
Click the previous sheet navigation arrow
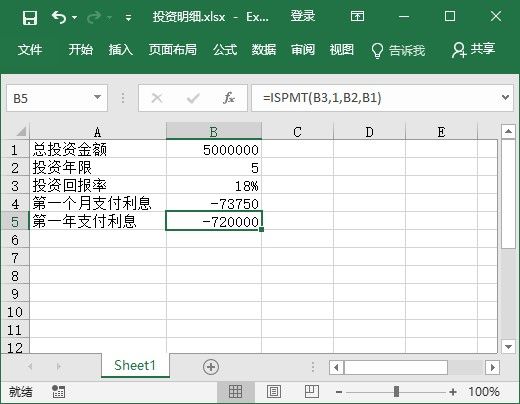30,367
